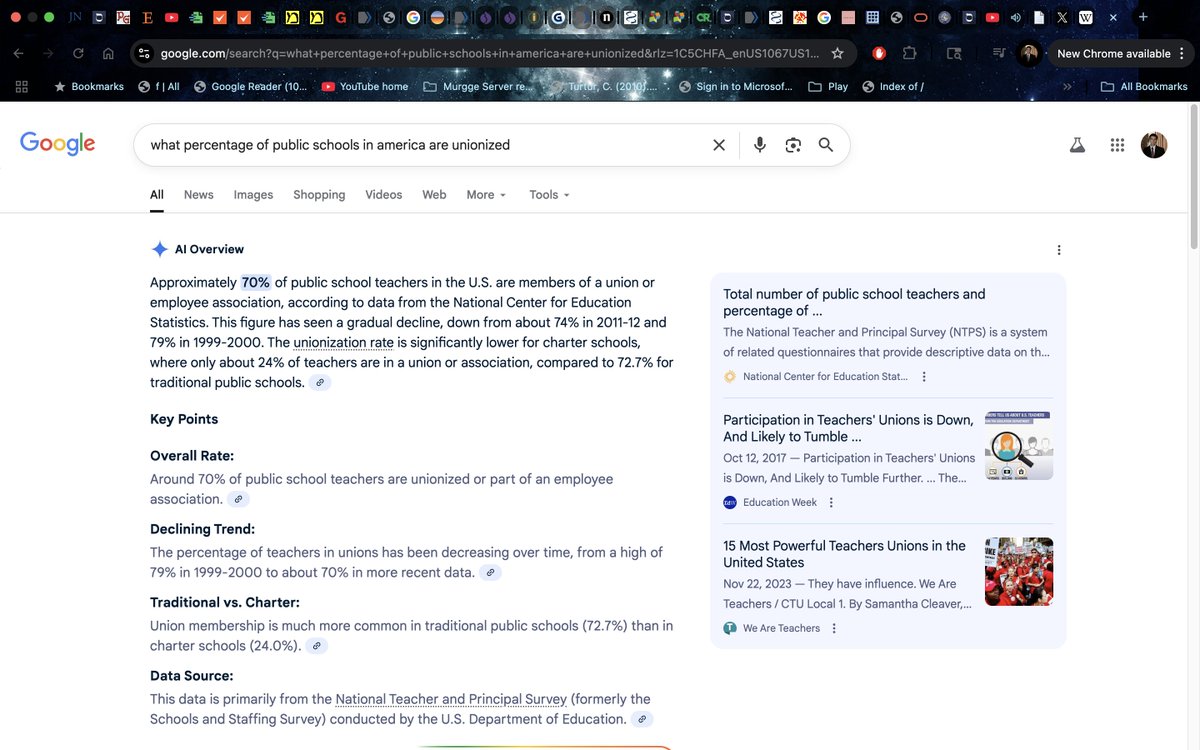Start a voice search with the microphone
Image resolution: width=1200 pixels, height=750 pixels.
[x=760, y=145]
